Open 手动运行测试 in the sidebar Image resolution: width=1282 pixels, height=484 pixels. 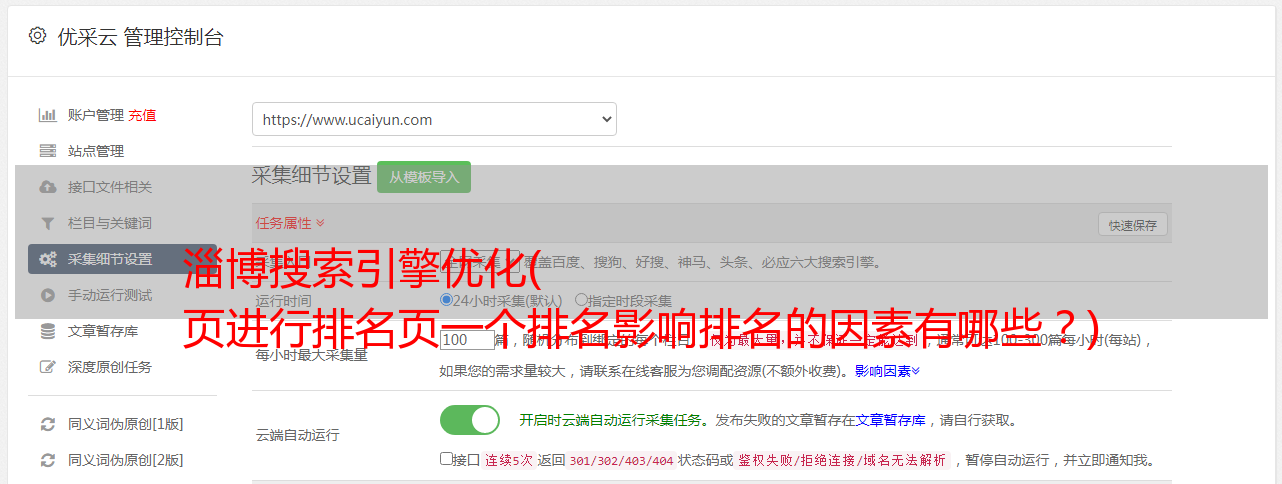coord(110,295)
